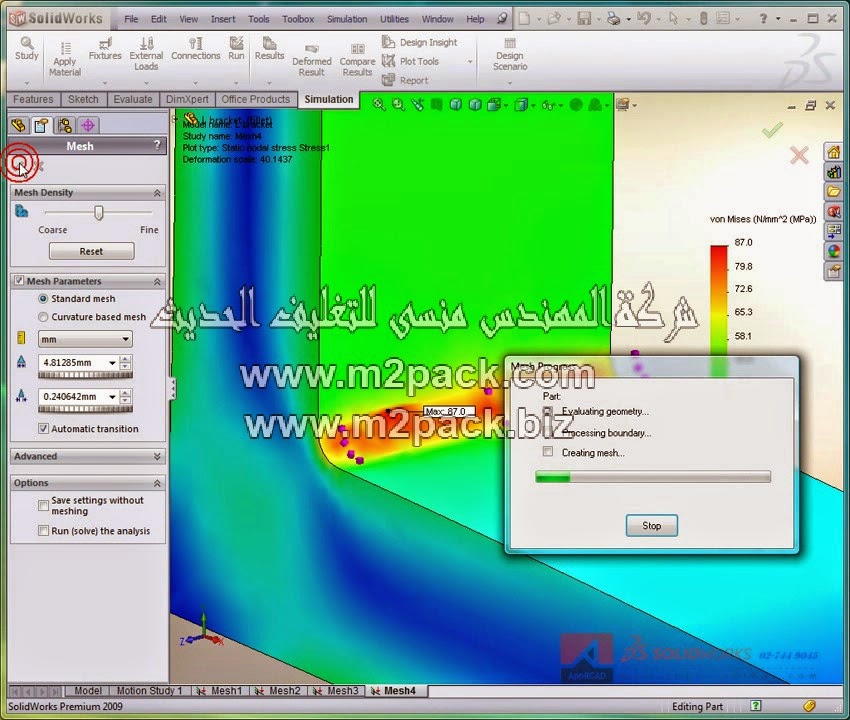The image size is (850, 720).
Task: Show the Deformed Result
Action: (x=311, y=60)
